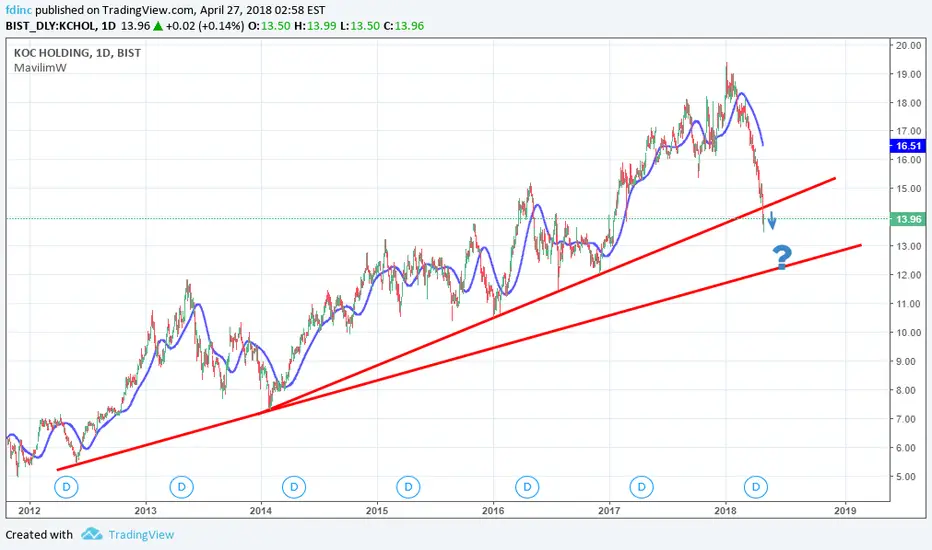Screen dimensions: 932x550
Task: Click the blue question mark annotation
Action: pos(782,257)
